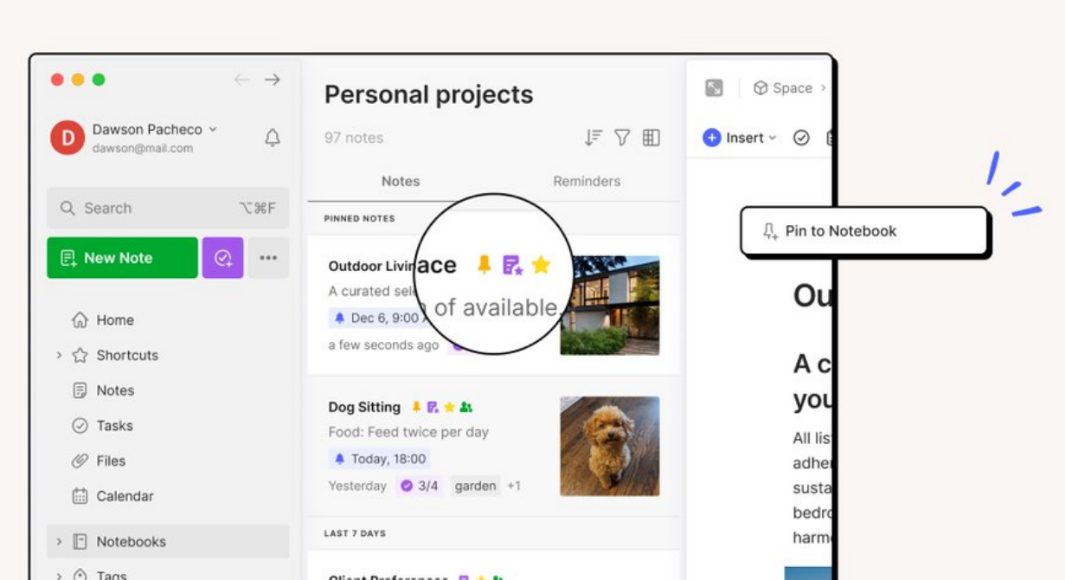Navigate forward with the right arrow
This screenshot has width=1065, height=580.
click(272, 80)
